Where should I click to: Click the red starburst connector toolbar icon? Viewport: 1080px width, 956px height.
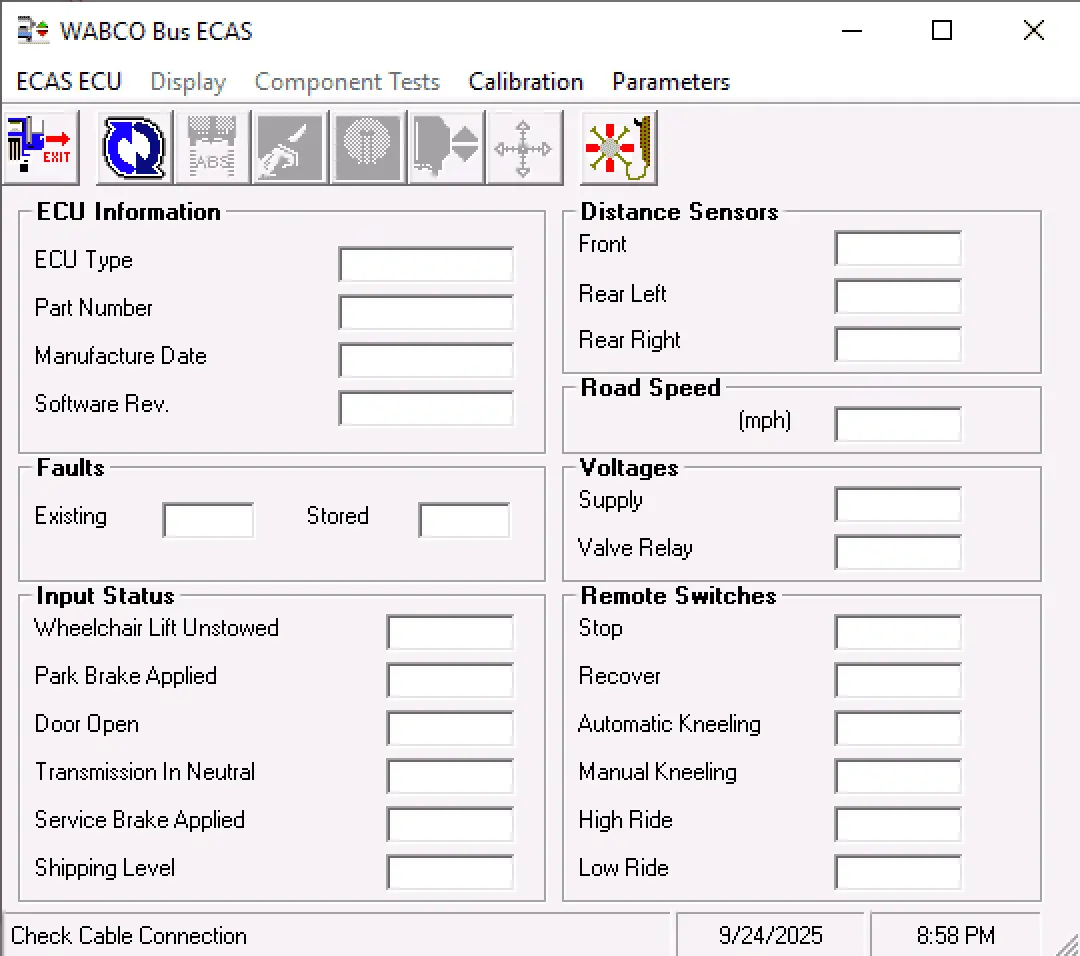pyautogui.click(x=619, y=148)
